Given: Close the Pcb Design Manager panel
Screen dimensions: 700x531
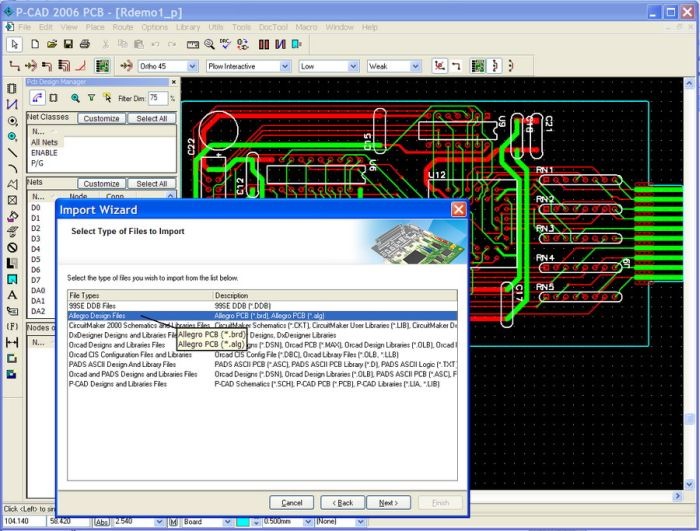Looking at the screenshot, I should 174,82.
